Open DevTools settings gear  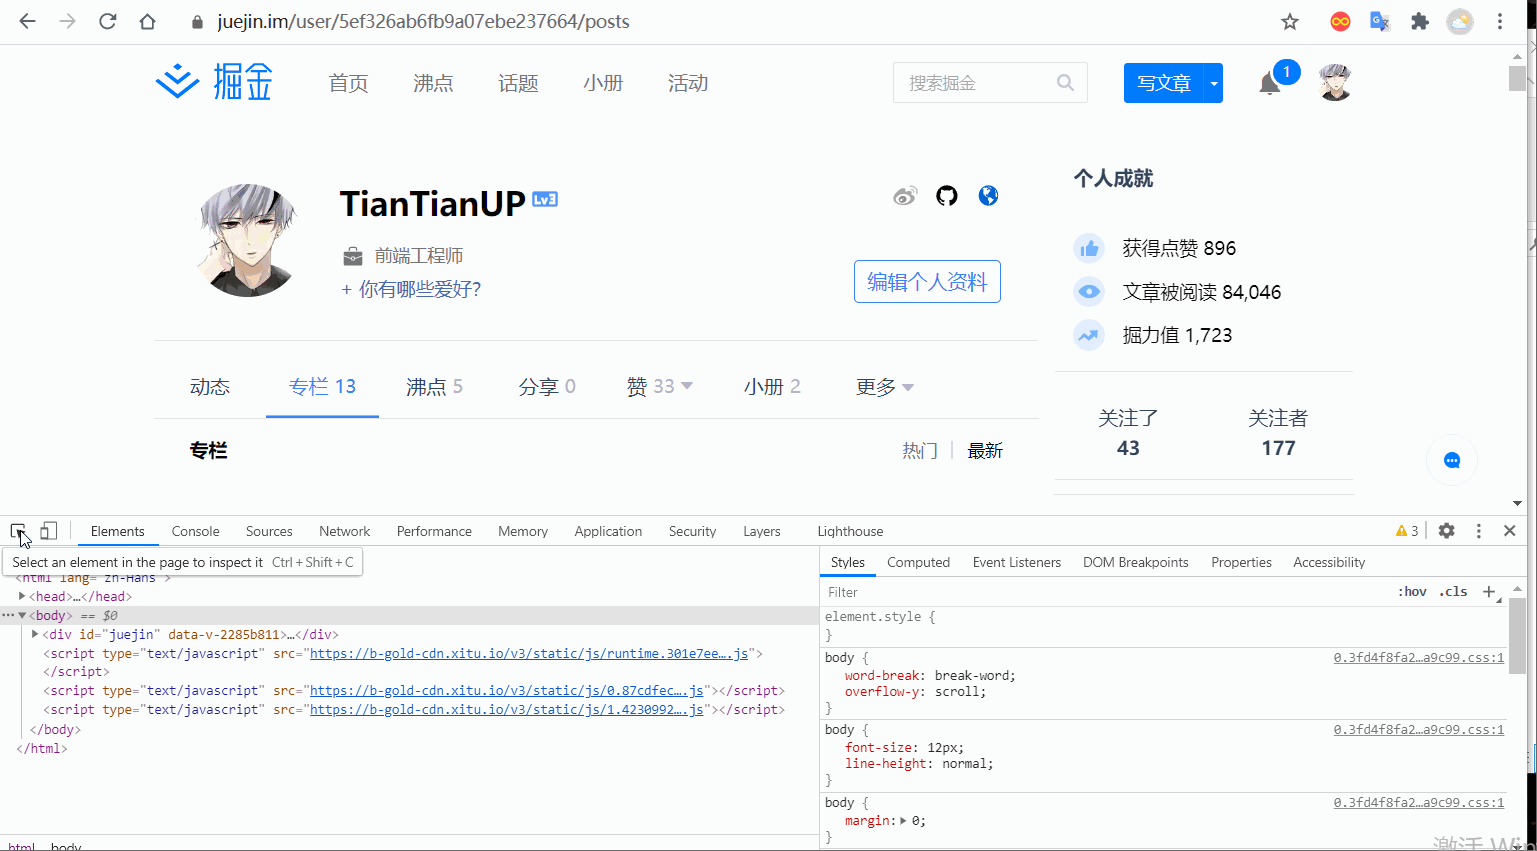tap(1447, 531)
